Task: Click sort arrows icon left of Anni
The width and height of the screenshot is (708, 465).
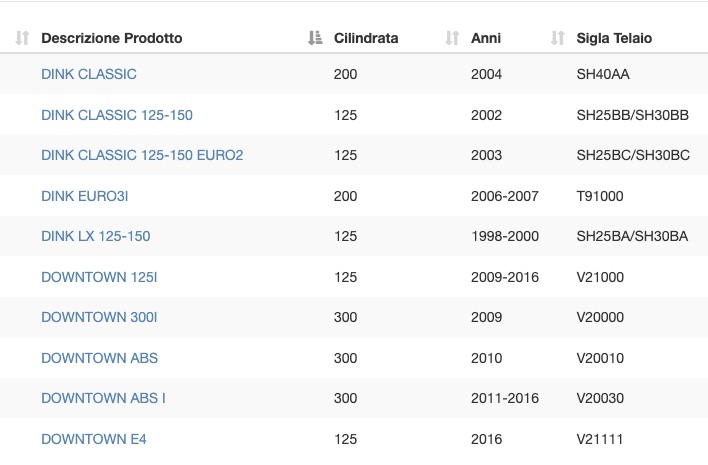Action: (452, 38)
